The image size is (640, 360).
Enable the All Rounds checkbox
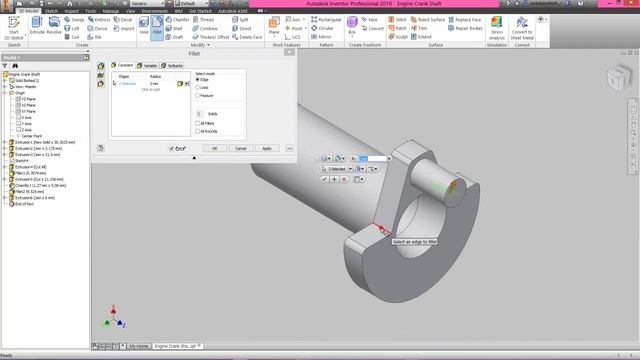click(x=198, y=131)
